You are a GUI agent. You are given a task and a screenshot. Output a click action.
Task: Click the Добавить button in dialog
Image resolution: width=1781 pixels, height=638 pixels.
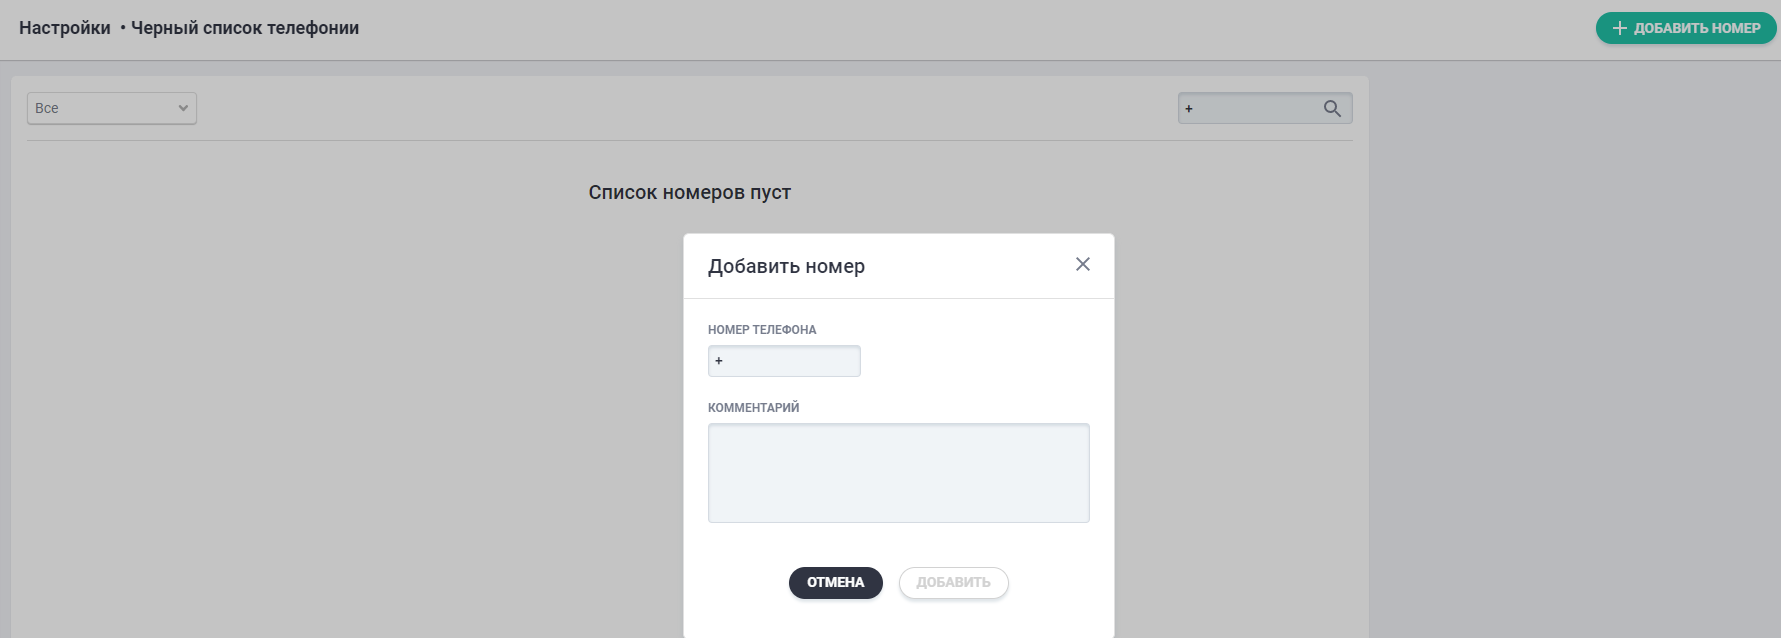(x=953, y=582)
